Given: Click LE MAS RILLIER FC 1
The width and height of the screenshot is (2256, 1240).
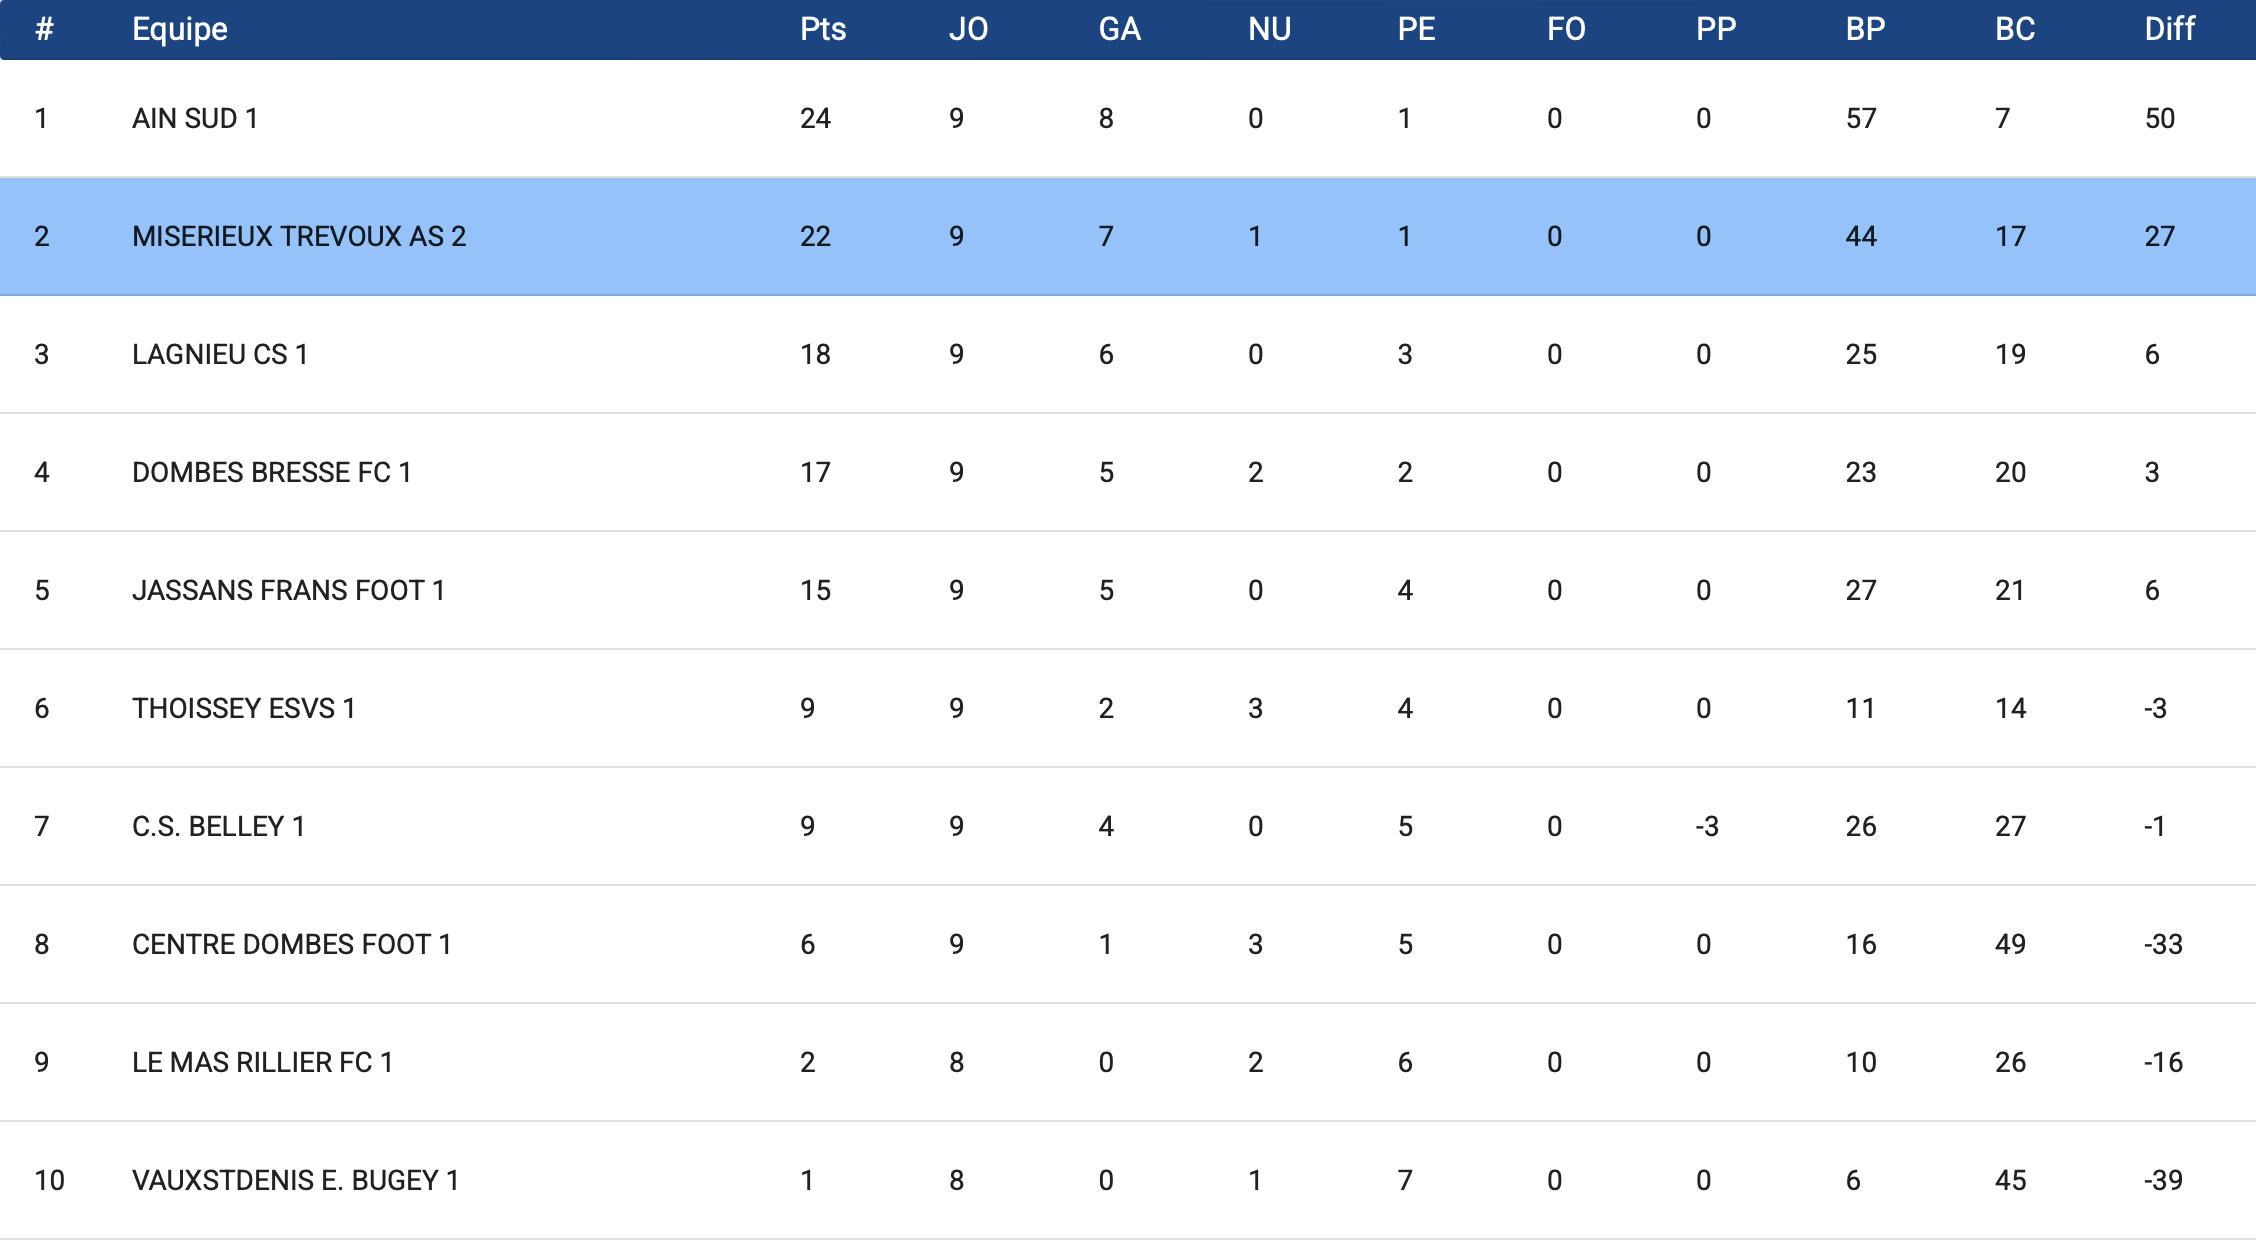Looking at the screenshot, I should [x=262, y=1062].
